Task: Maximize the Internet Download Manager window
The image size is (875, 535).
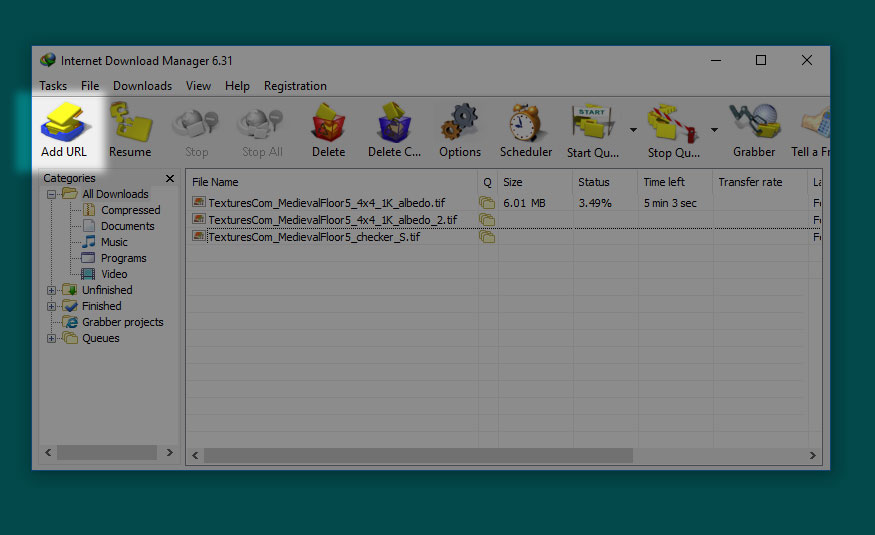Action: [761, 60]
